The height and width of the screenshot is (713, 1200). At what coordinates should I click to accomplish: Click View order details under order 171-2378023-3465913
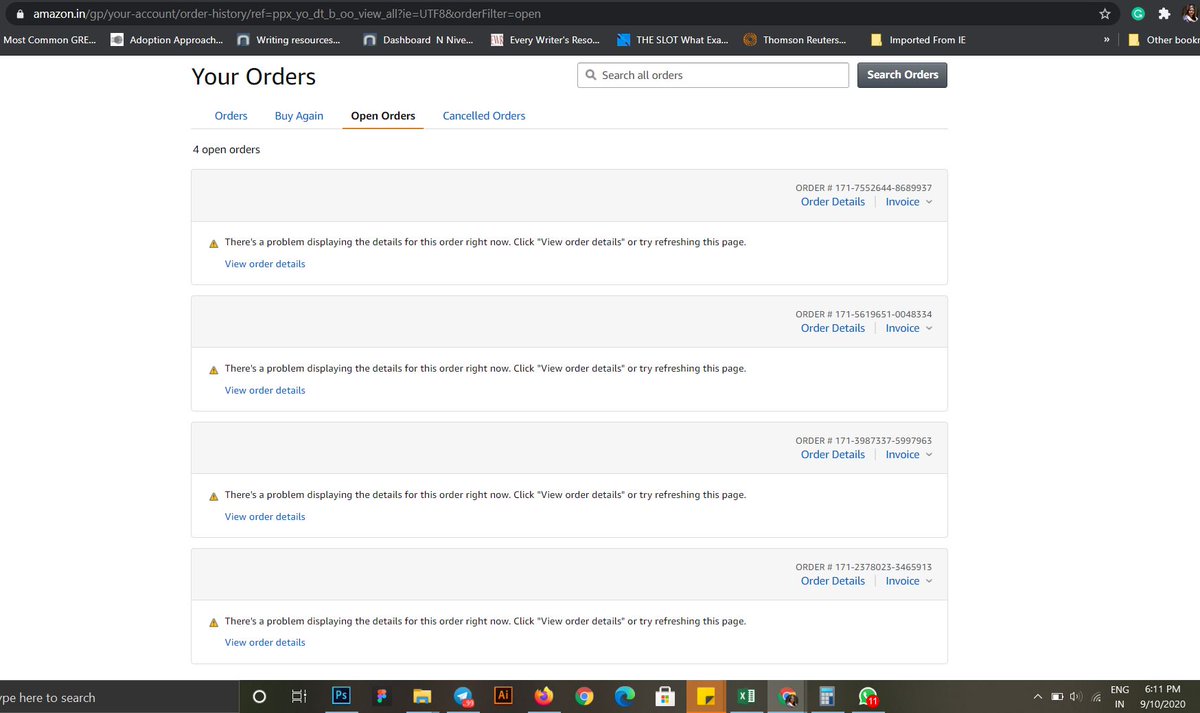point(265,642)
